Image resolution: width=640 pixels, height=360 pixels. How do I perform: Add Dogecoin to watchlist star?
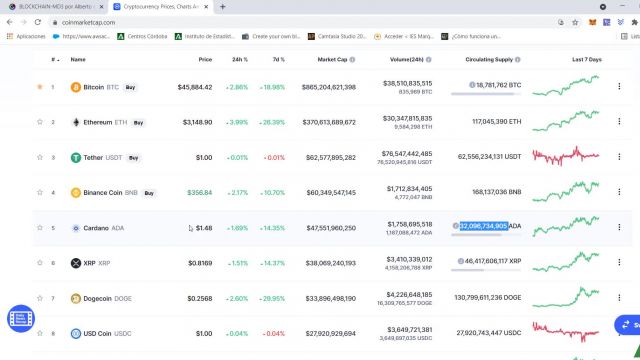[40, 298]
